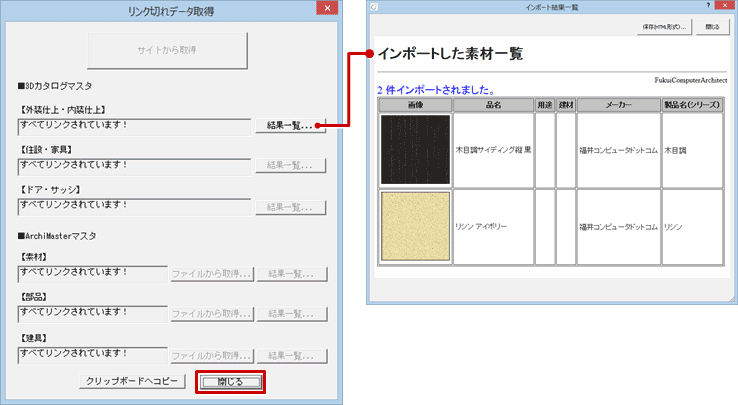Click the ドア・サッシ status field
Image resolution: width=738 pixels, height=405 pixels.
point(135,207)
